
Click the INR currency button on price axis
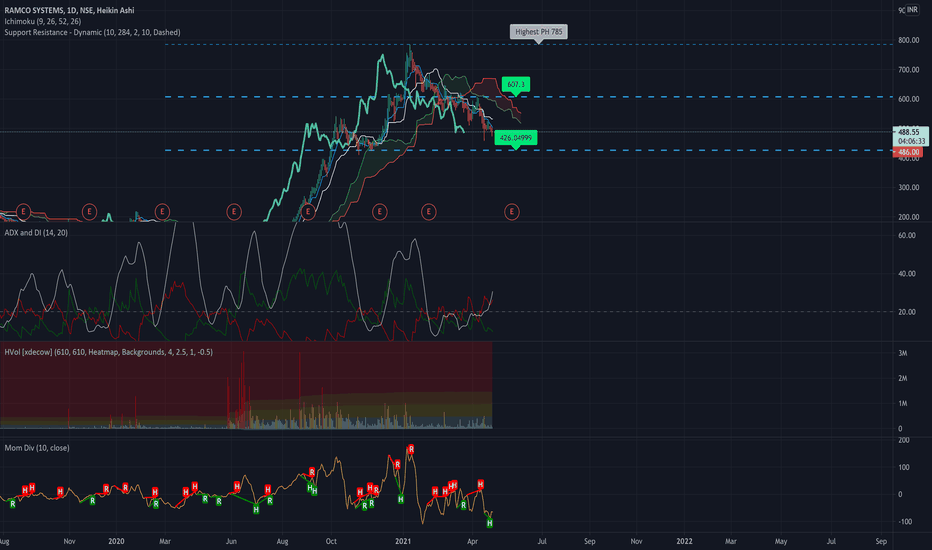(x=912, y=10)
